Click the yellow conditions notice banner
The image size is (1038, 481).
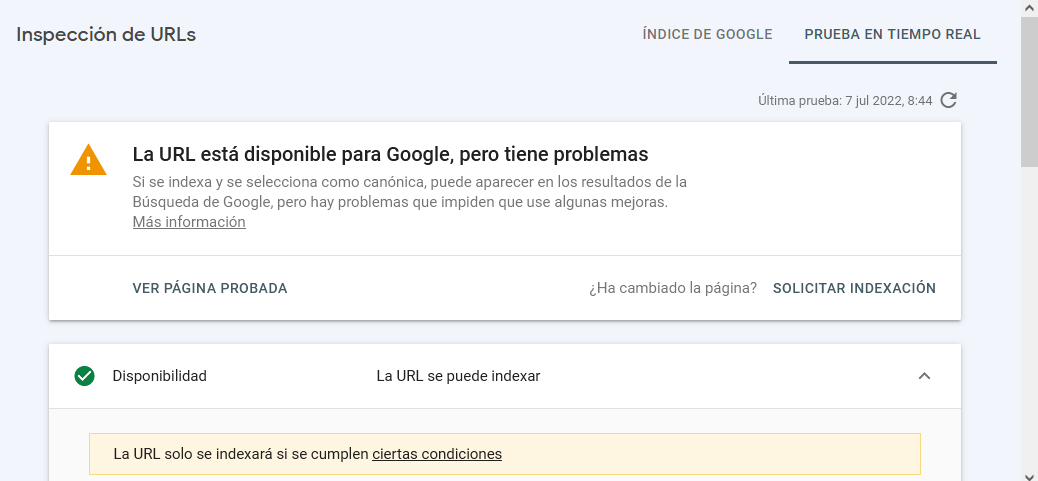point(504,454)
